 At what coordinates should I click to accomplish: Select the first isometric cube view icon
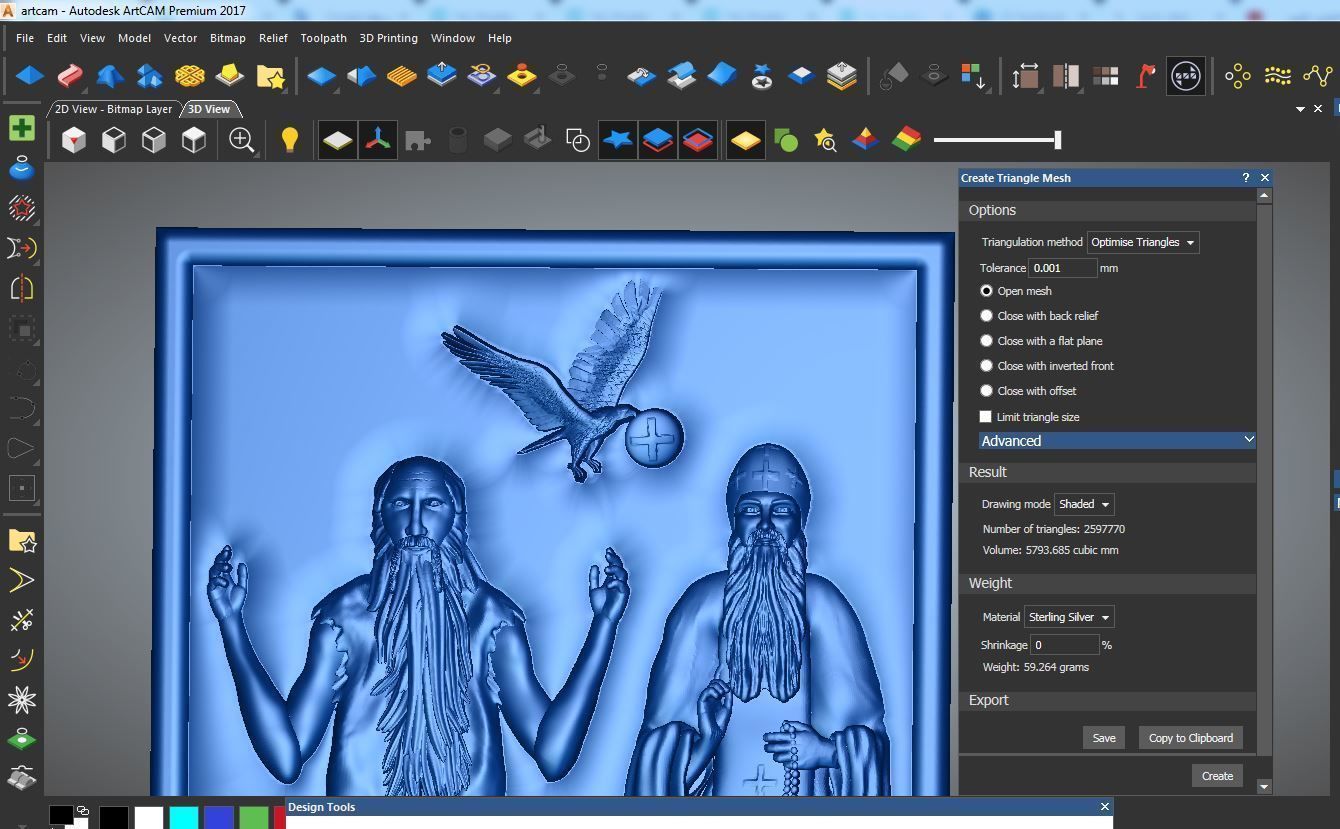tap(74, 140)
